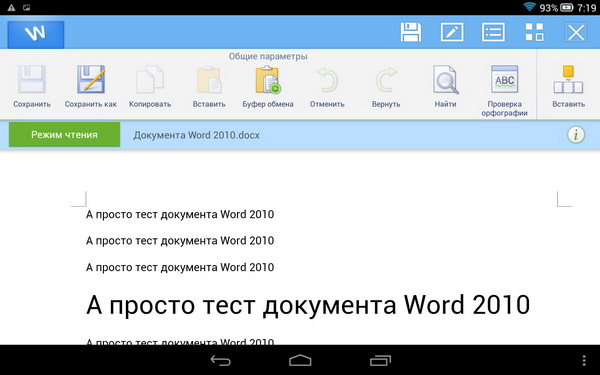Screen dimensions: 600x375
Task: Open the four-squares grid icon
Action: [x=534, y=32]
